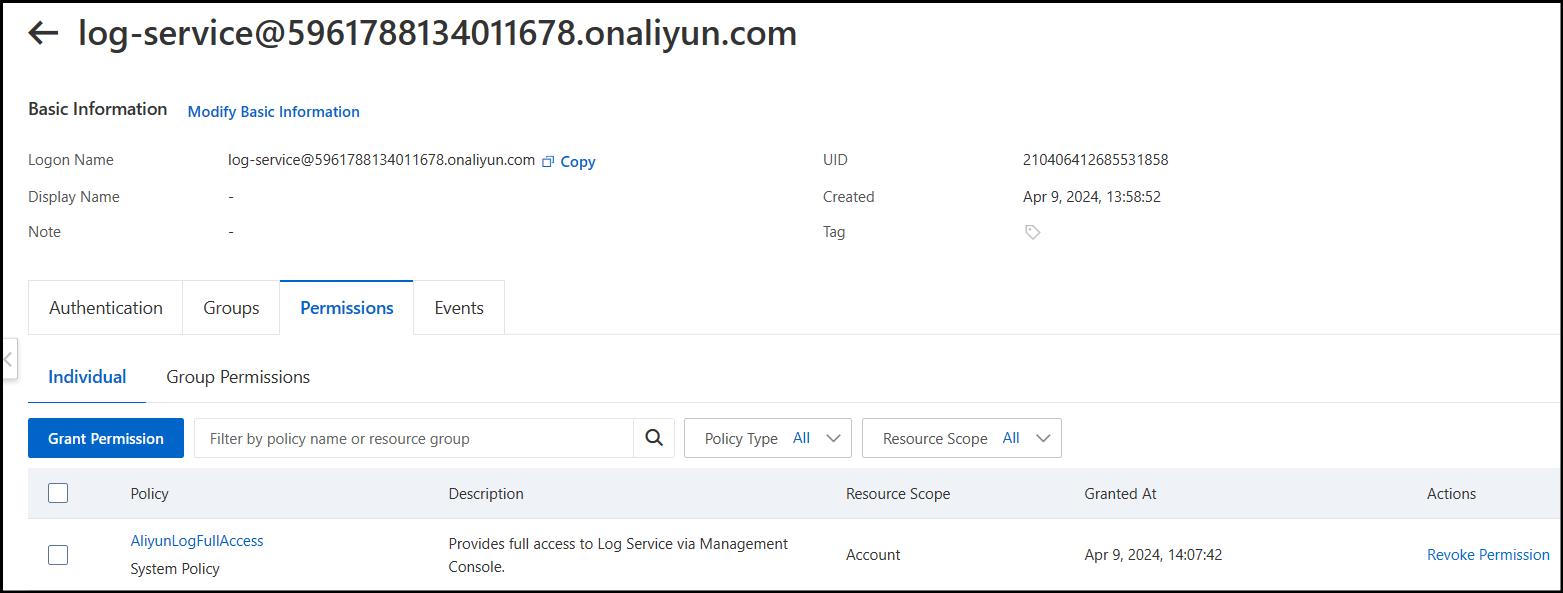Image resolution: width=1563 pixels, height=593 pixels.
Task: Select the Individual sub-tab
Action: 87,377
